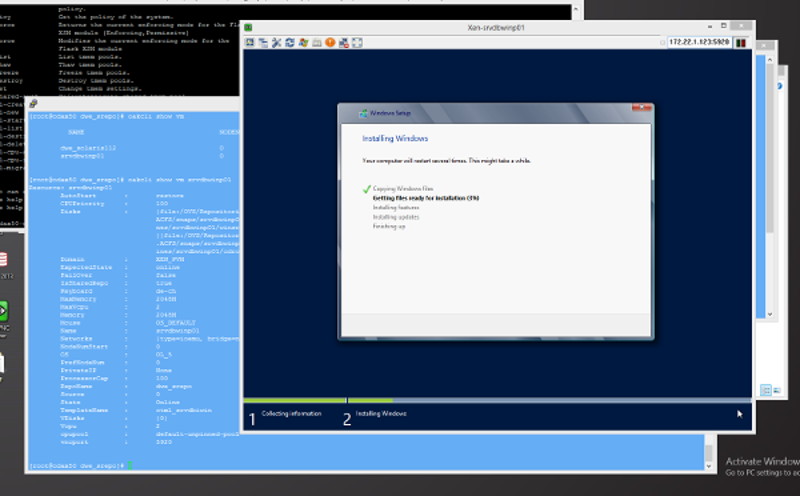The image size is (800, 496).
Task: Click the blue terminal's scrollbar down arrow
Action: [709, 466]
